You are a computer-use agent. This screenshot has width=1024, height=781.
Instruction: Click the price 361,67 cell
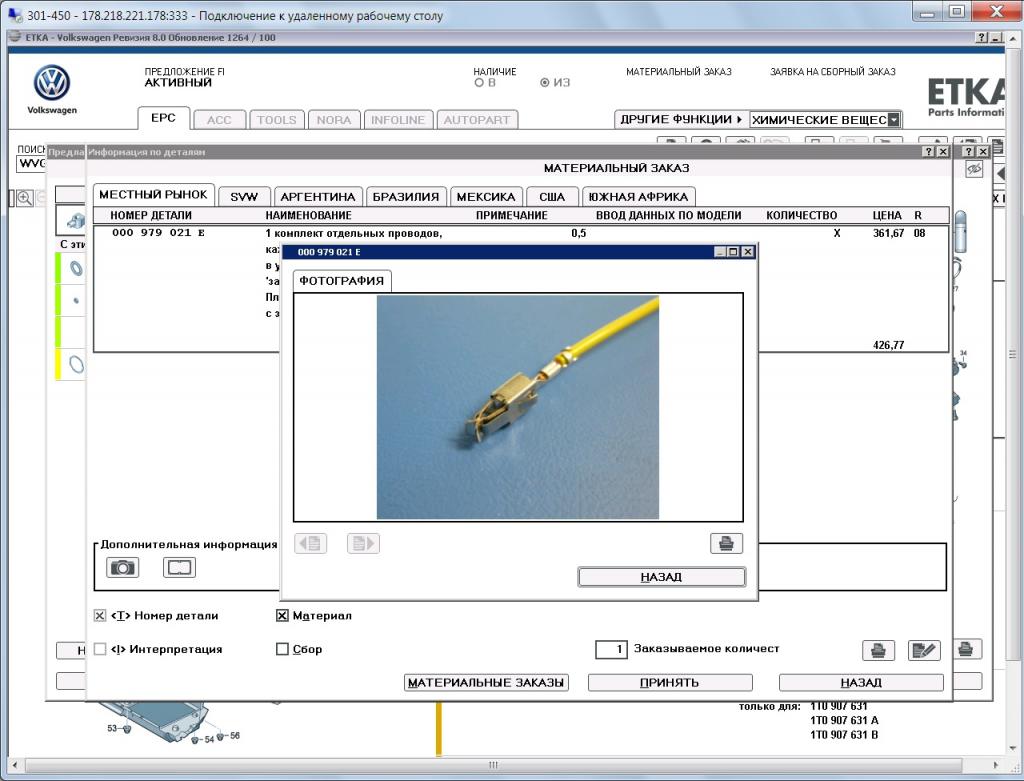coord(888,233)
